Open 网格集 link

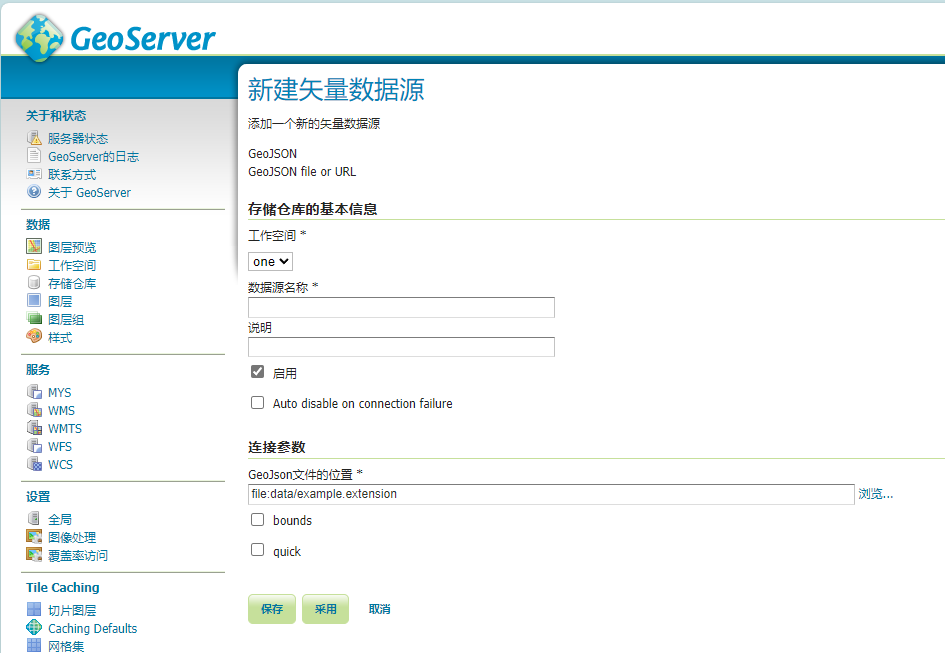pyautogui.click(x=66, y=646)
